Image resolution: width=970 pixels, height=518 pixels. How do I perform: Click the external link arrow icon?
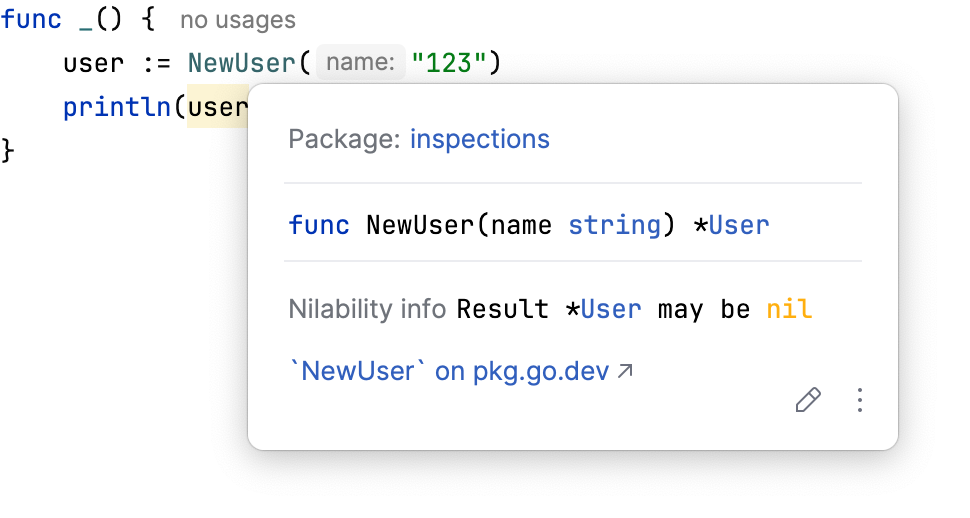pyautogui.click(x=625, y=372)
